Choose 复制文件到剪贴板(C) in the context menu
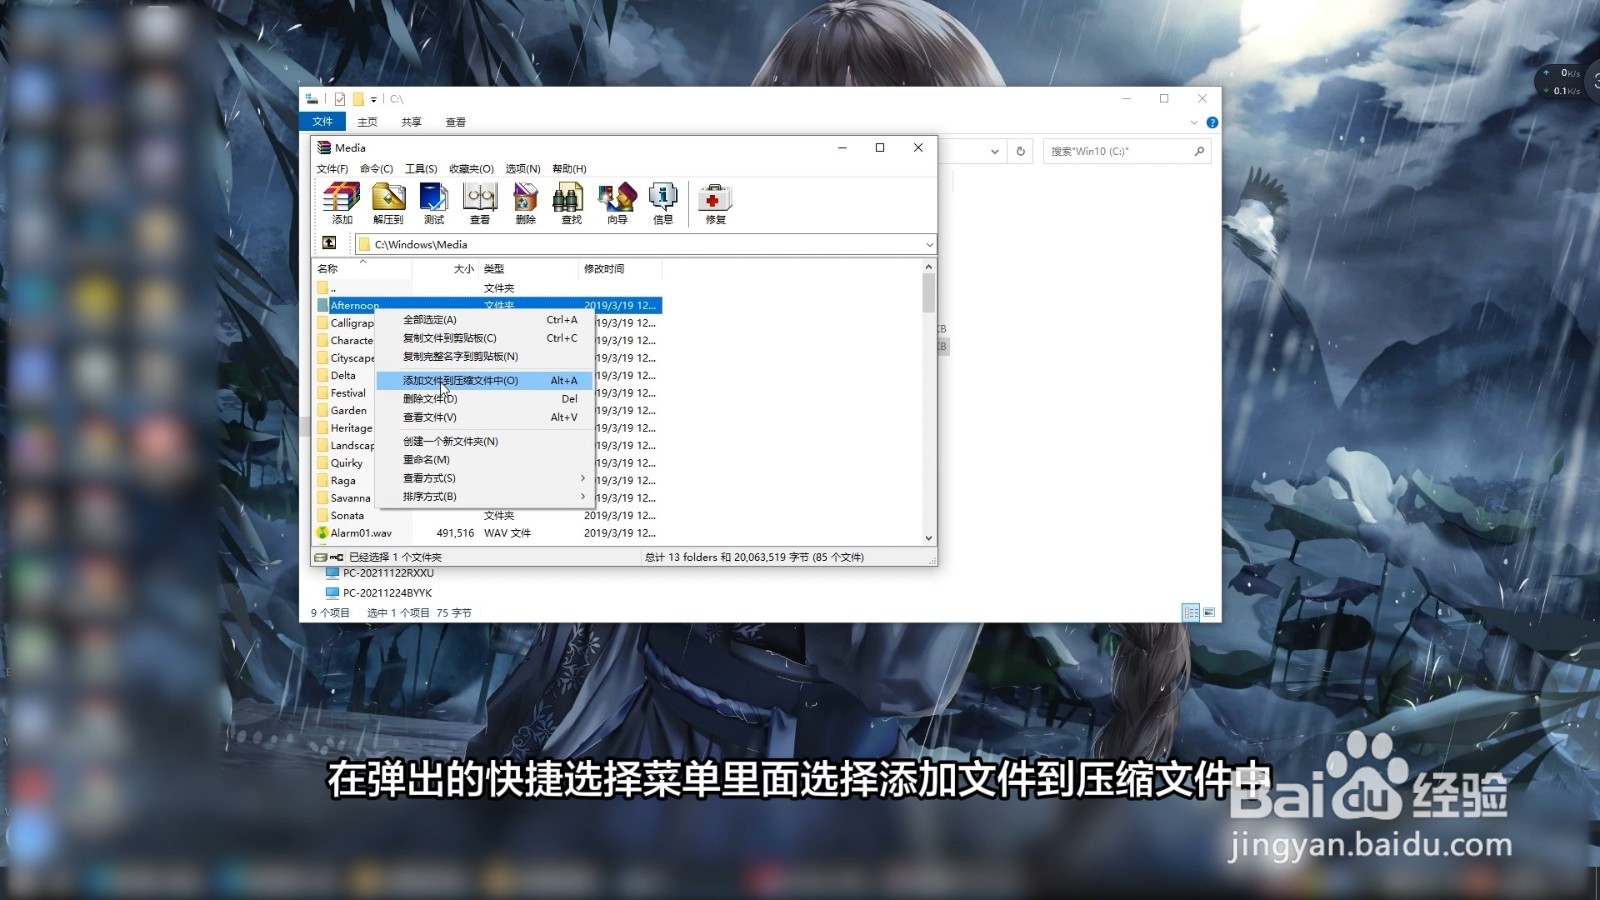 pos(485,338)
